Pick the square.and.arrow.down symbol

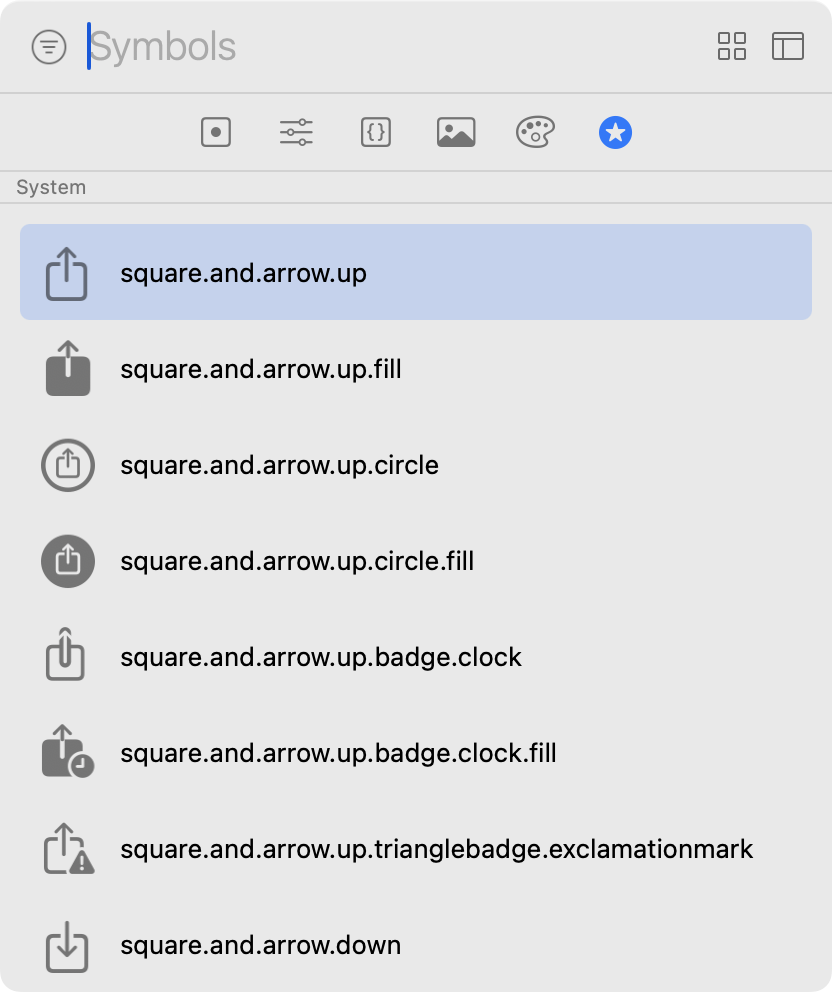pyautogui.click(x=416, y=945)
